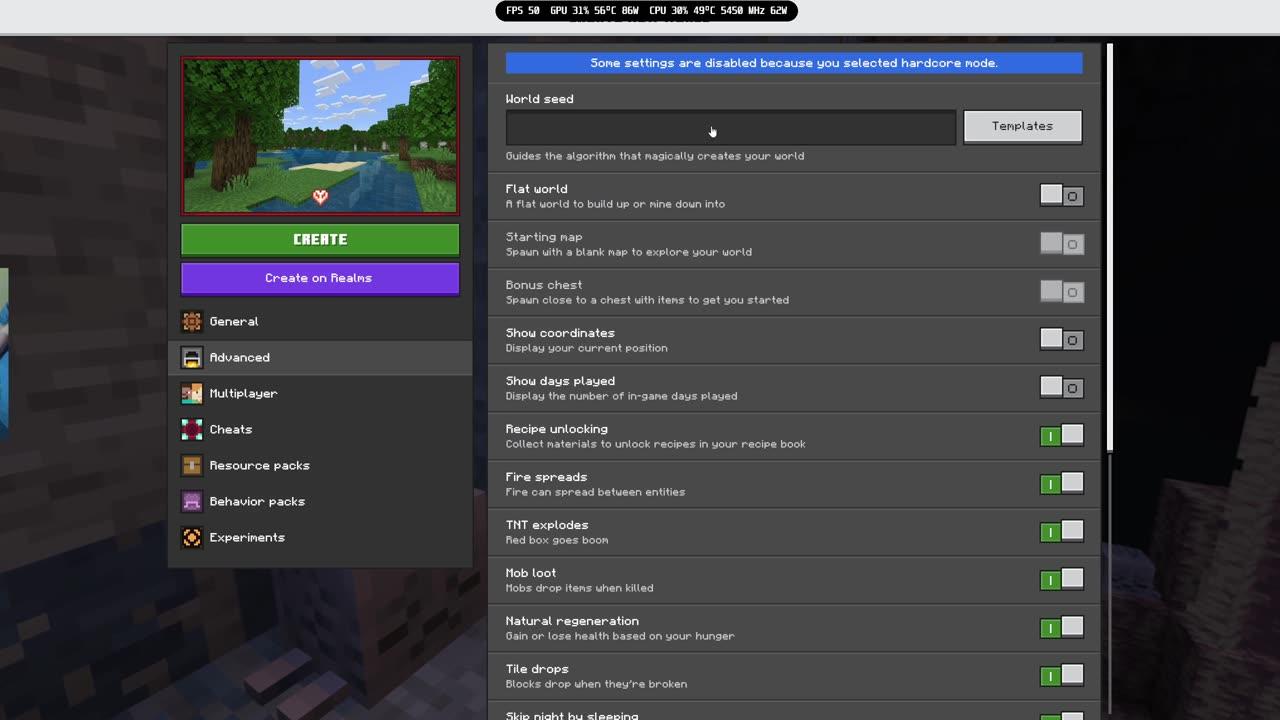The height and width of the screenshot is (720, 1280).
Task: Turn off TNT explodes toggle
Action: 1061,532
